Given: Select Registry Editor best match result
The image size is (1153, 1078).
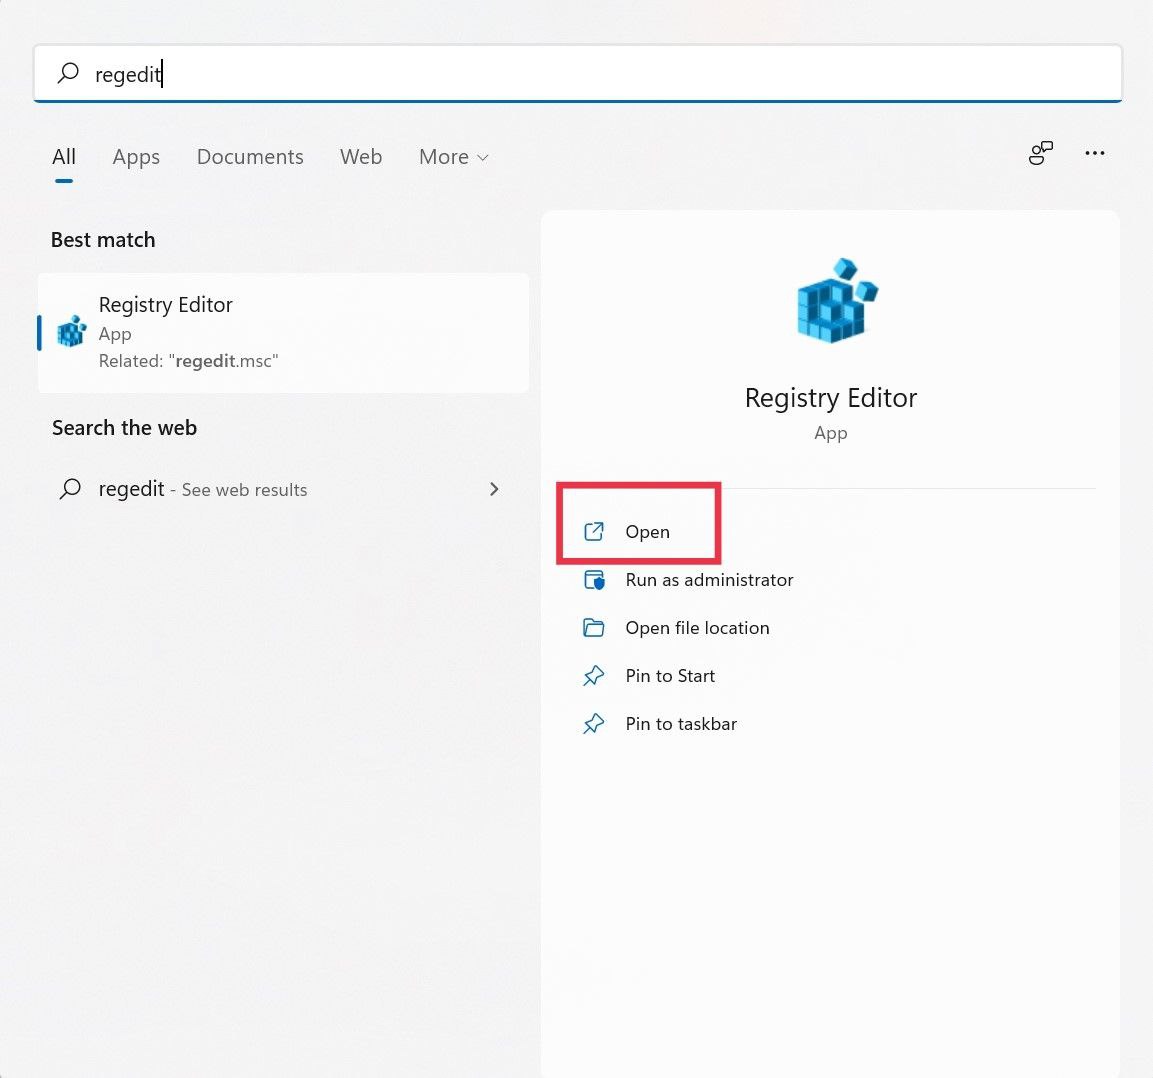Looking at the screenshot, I should coord(283,332).
